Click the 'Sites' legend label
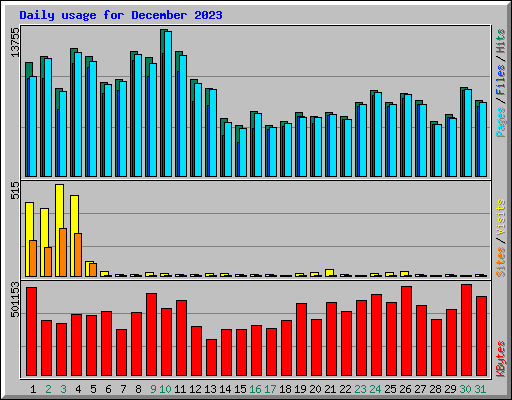This screenshot has width=512, height=400. [x=501, y=262]
